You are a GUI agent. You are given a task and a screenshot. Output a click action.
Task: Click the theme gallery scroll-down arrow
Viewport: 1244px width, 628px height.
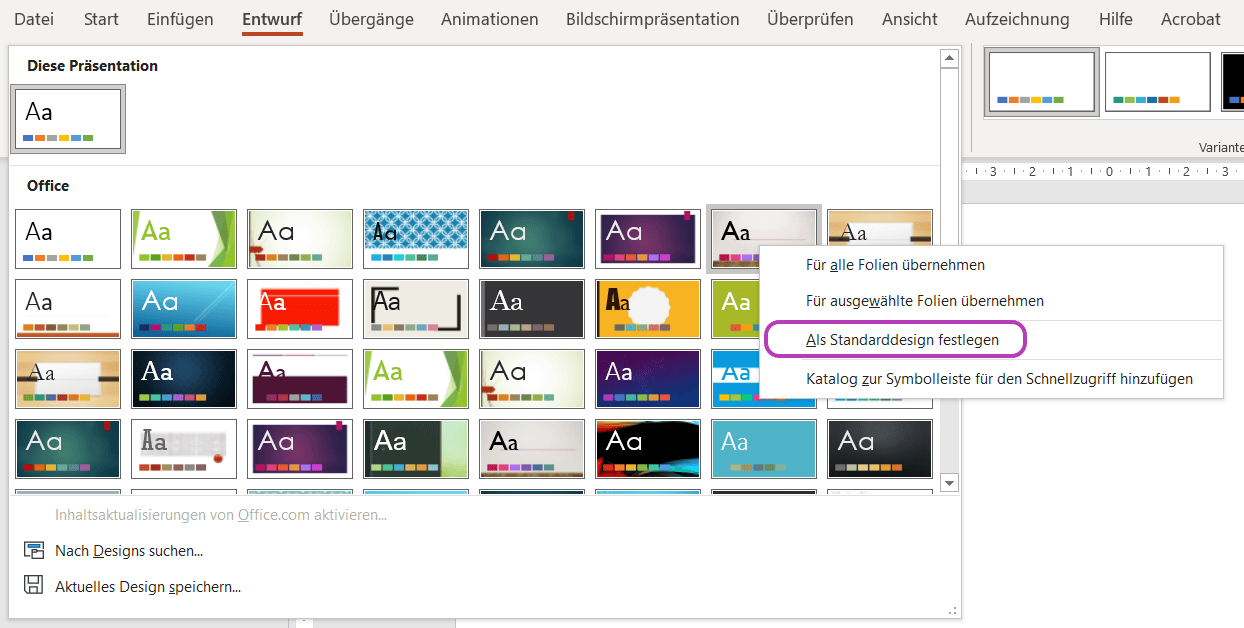pyautogui.click(x=948, y=483)
